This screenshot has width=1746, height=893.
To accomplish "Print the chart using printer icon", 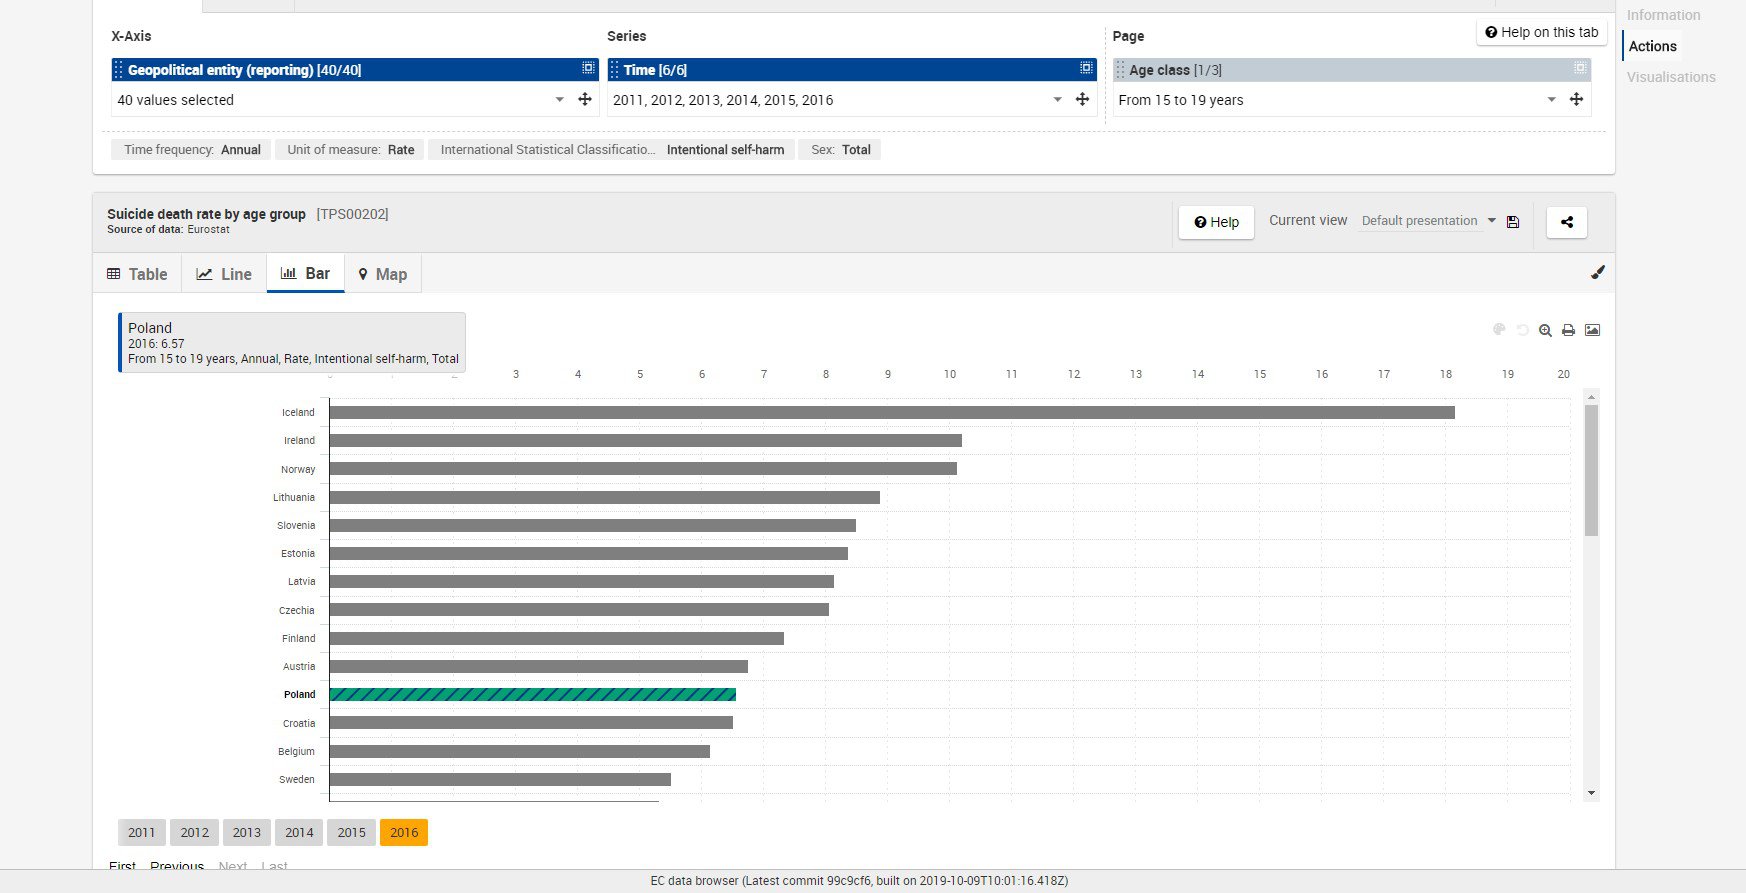I will point(1568,330).
